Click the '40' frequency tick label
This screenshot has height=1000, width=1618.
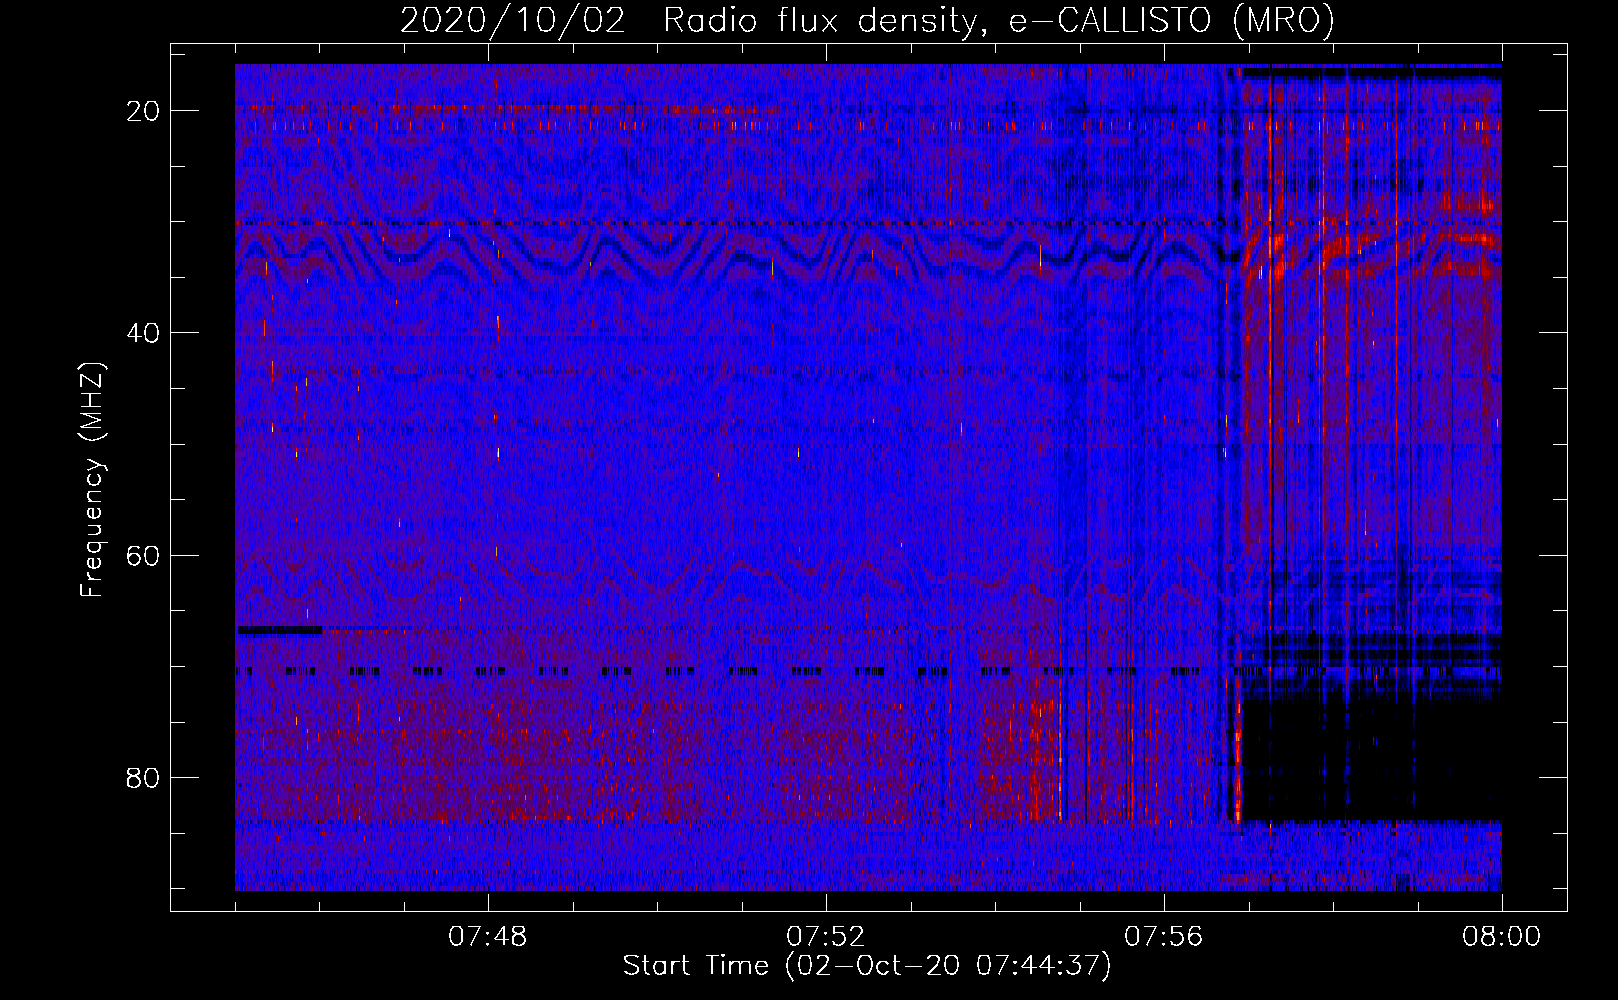click(143, 333)
